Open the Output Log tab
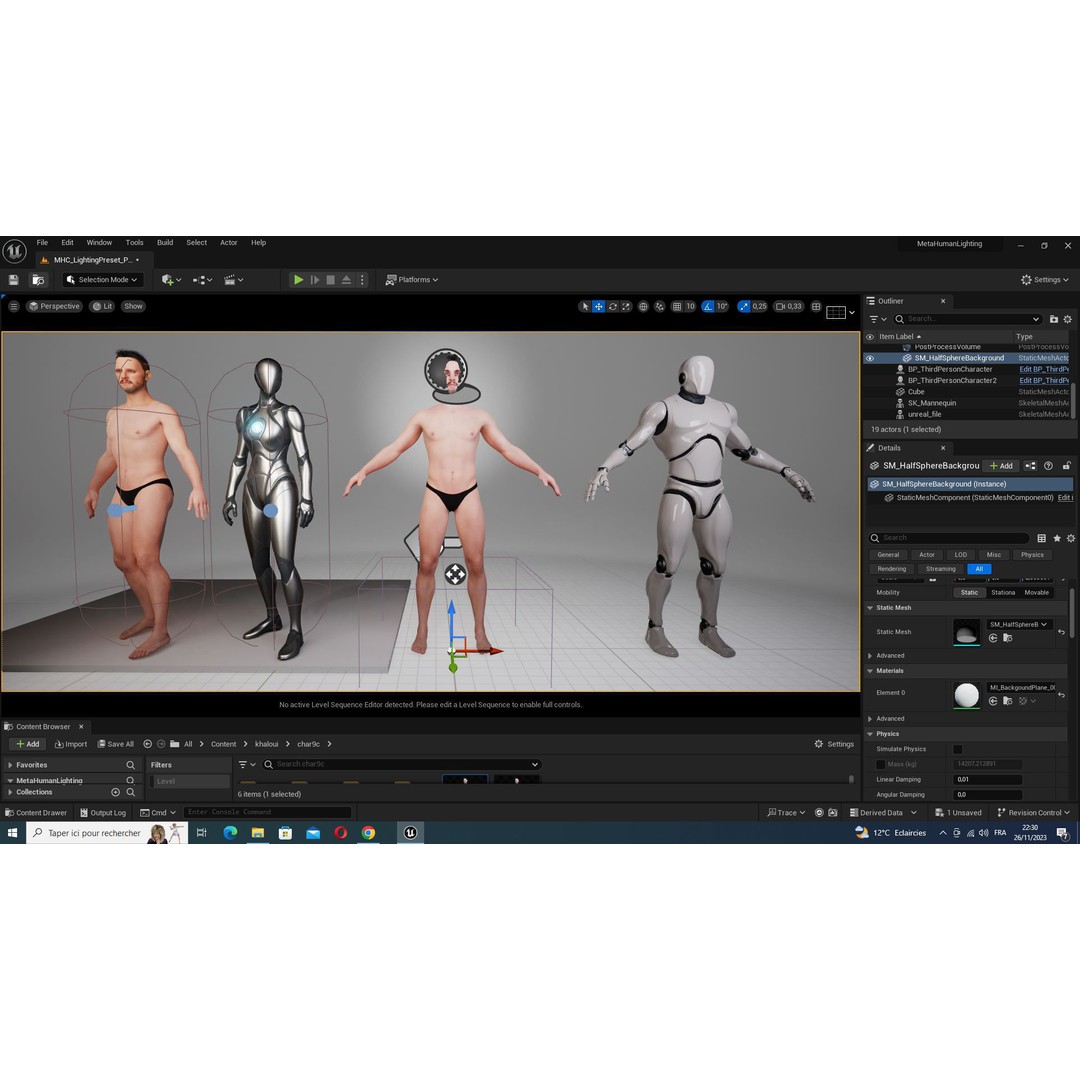 [103, 813]
